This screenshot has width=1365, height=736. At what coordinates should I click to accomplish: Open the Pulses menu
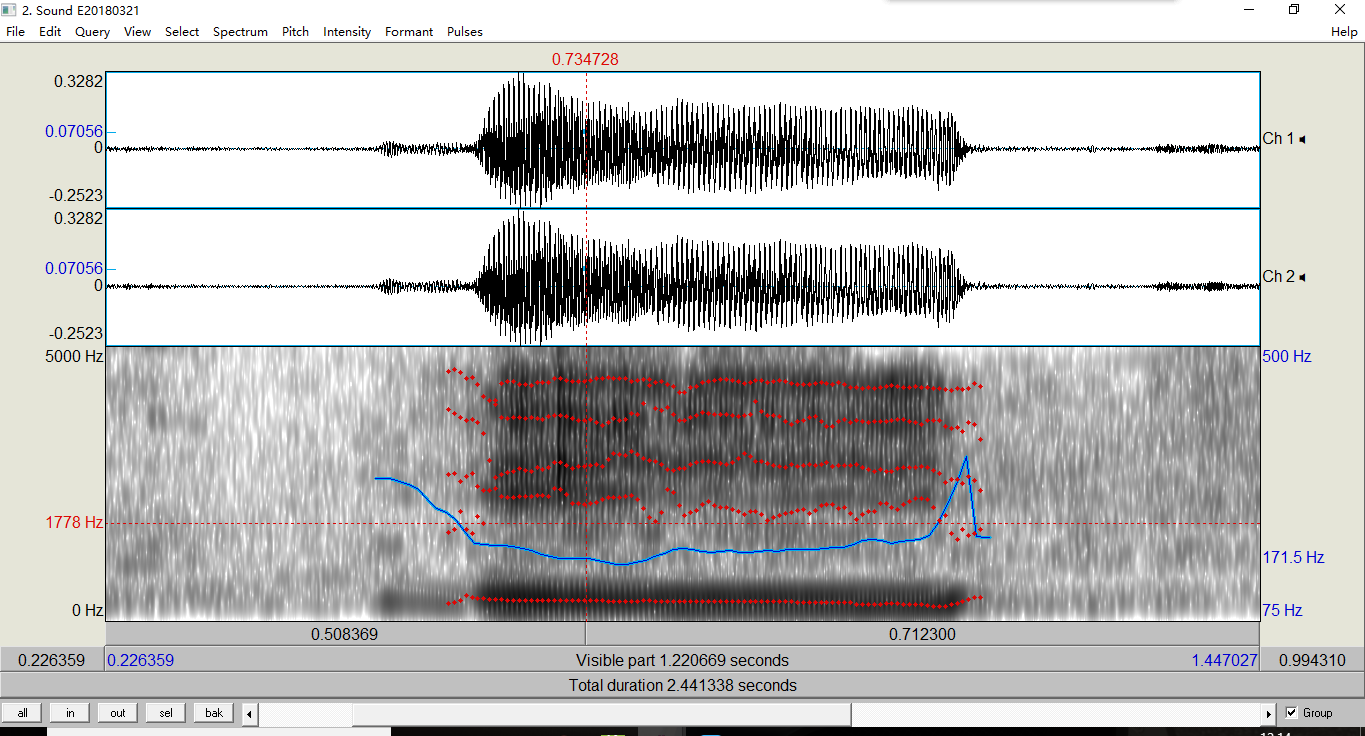click(464, 32)
